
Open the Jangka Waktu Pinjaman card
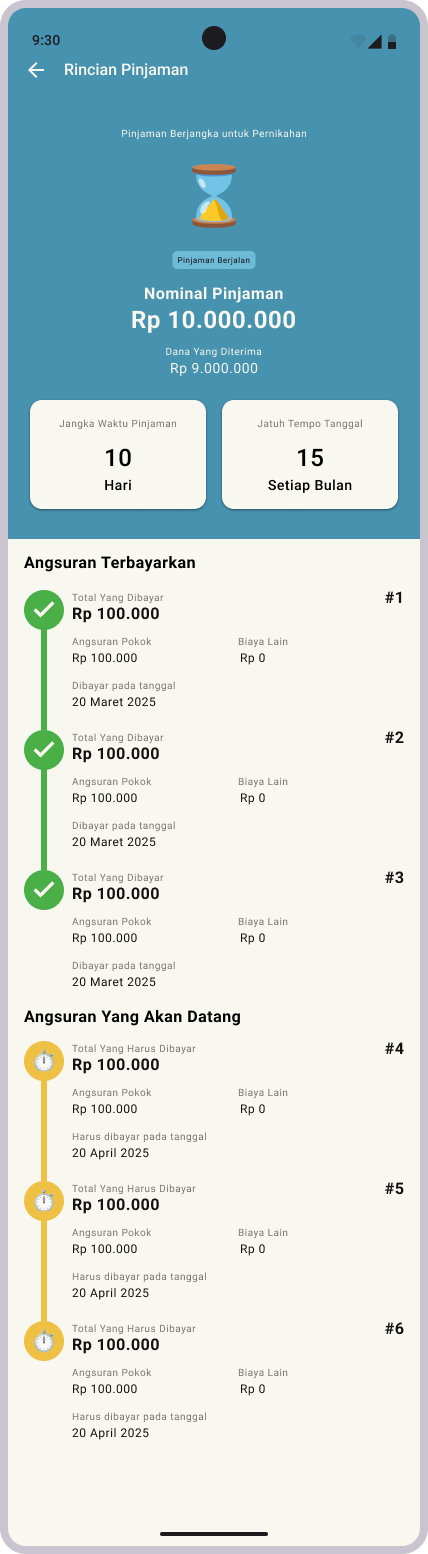pos(118,455)
